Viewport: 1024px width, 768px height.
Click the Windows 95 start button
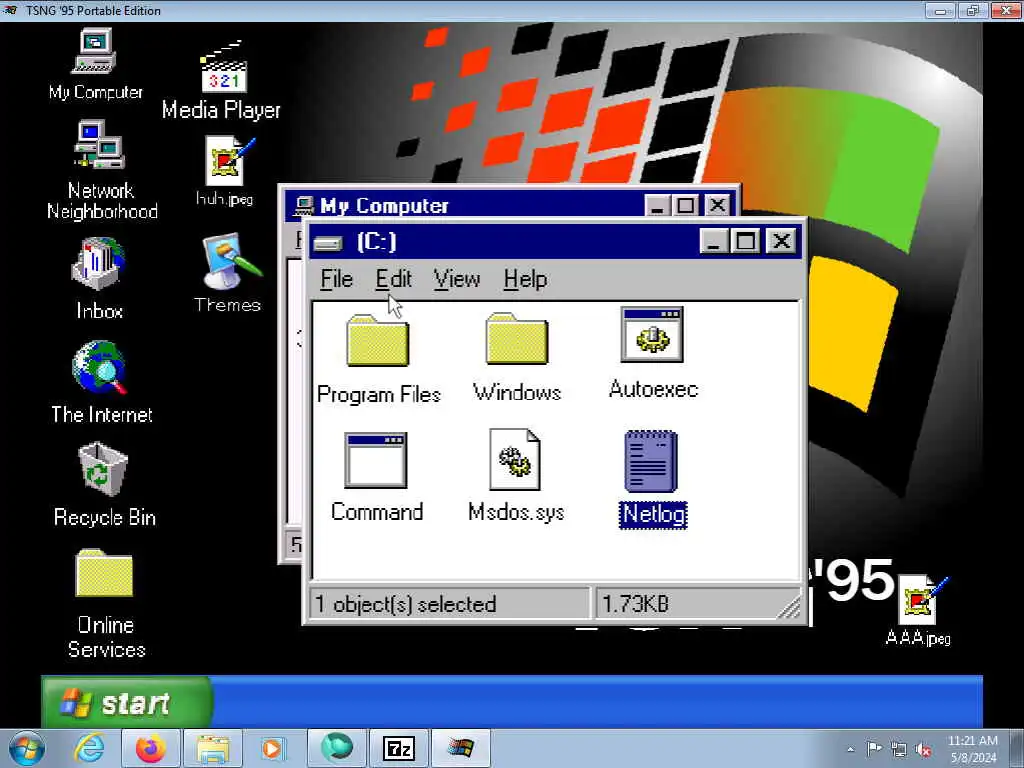click(127, 702)
